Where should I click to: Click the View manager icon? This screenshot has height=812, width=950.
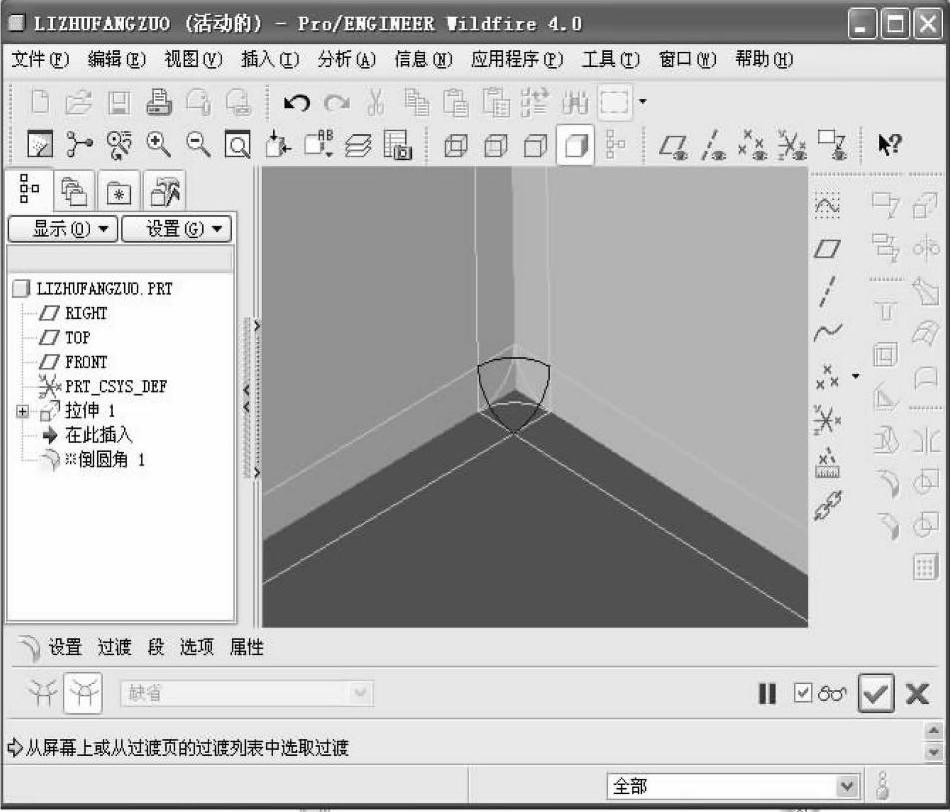coord(397,145)
